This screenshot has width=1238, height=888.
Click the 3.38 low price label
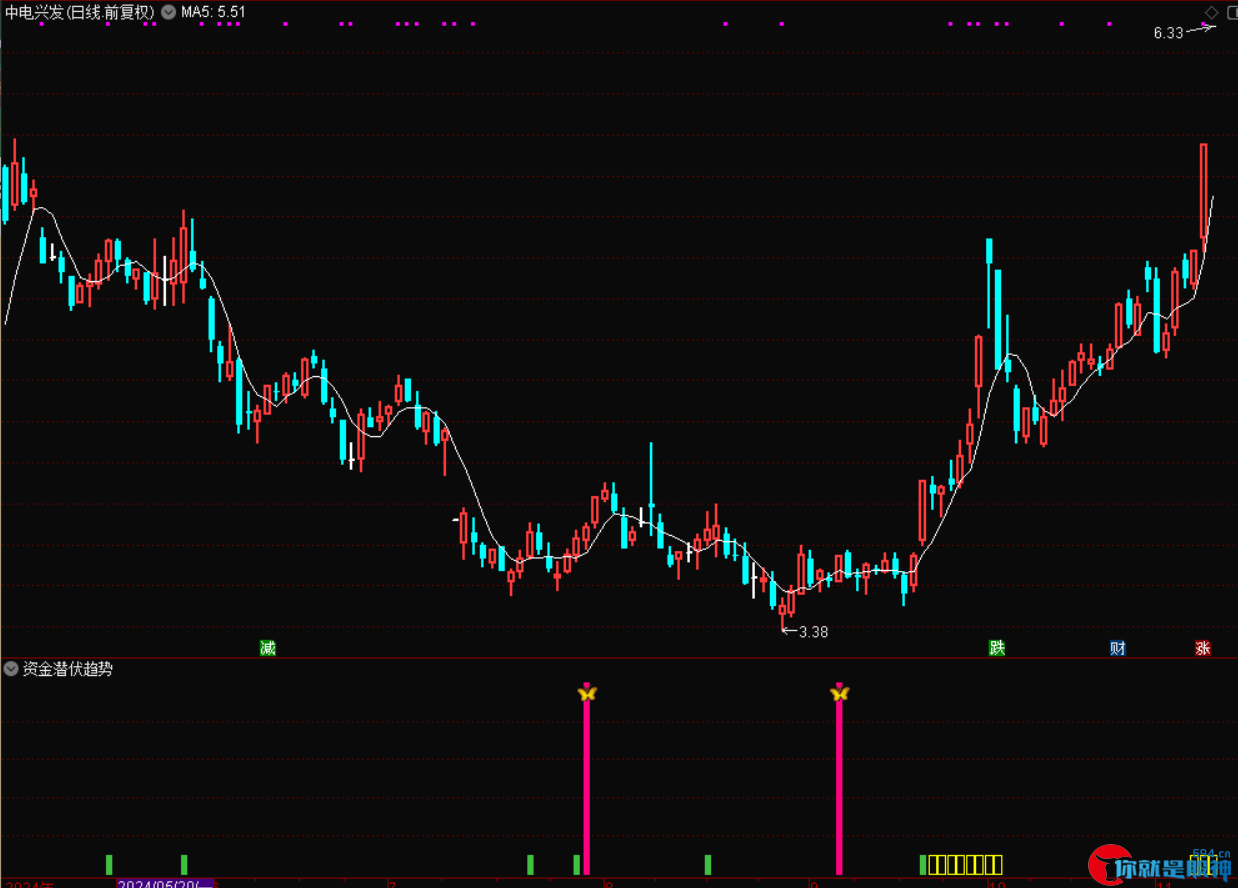tap(813, 632)
